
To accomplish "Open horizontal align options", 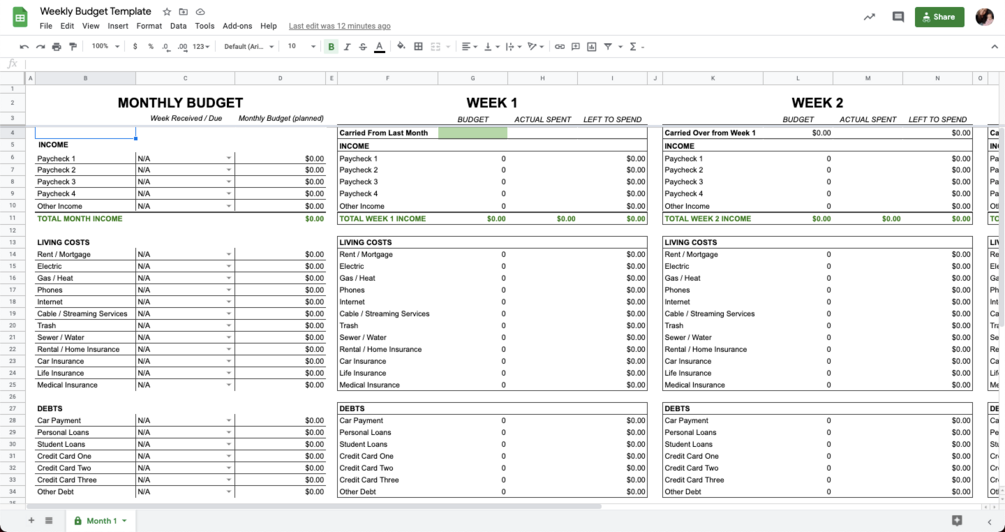I will point(469,47).
